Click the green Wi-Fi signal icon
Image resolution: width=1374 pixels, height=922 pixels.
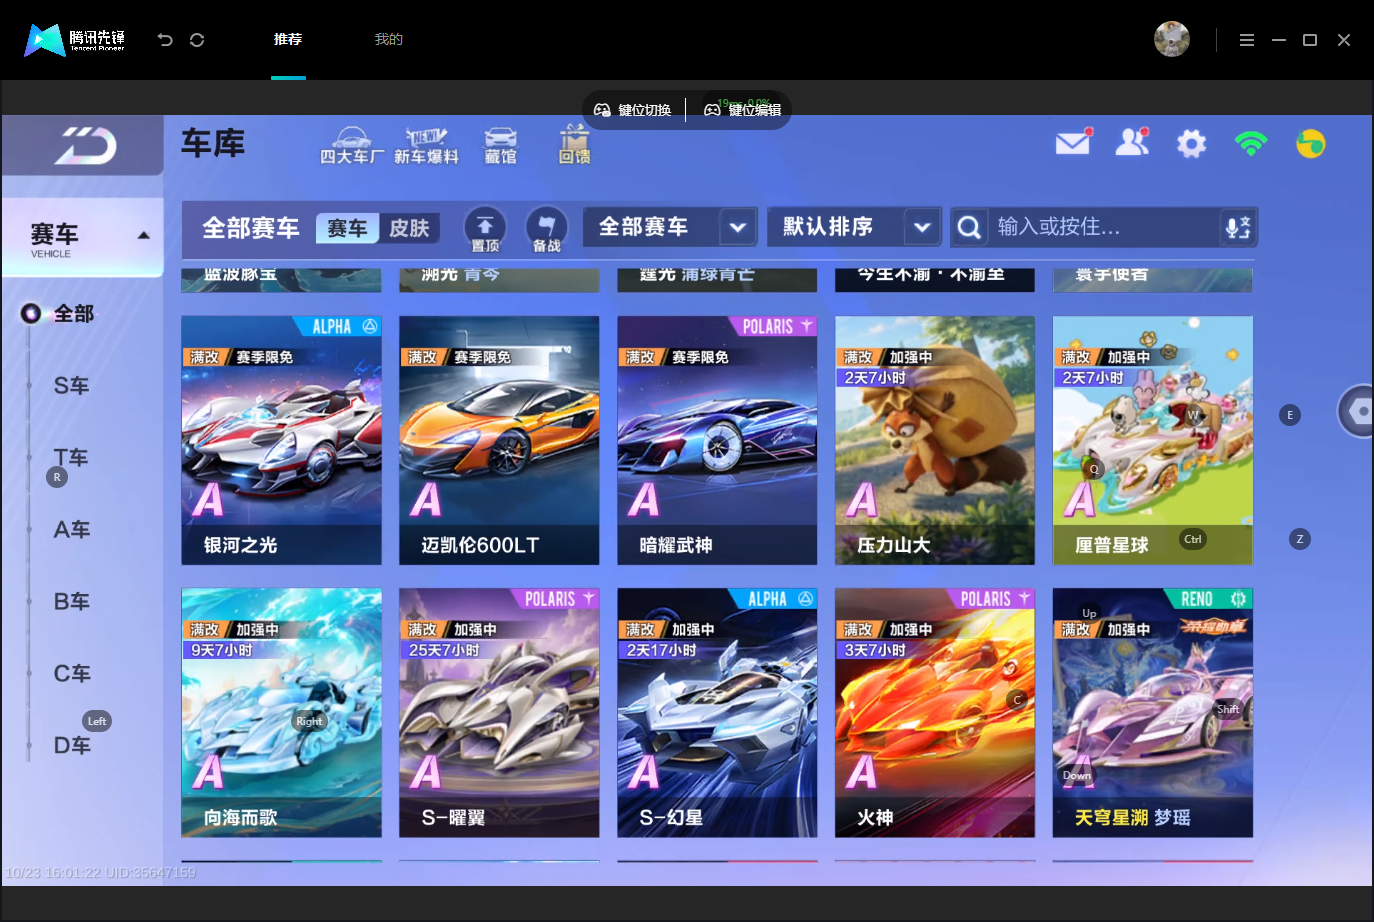[1251, 144]
